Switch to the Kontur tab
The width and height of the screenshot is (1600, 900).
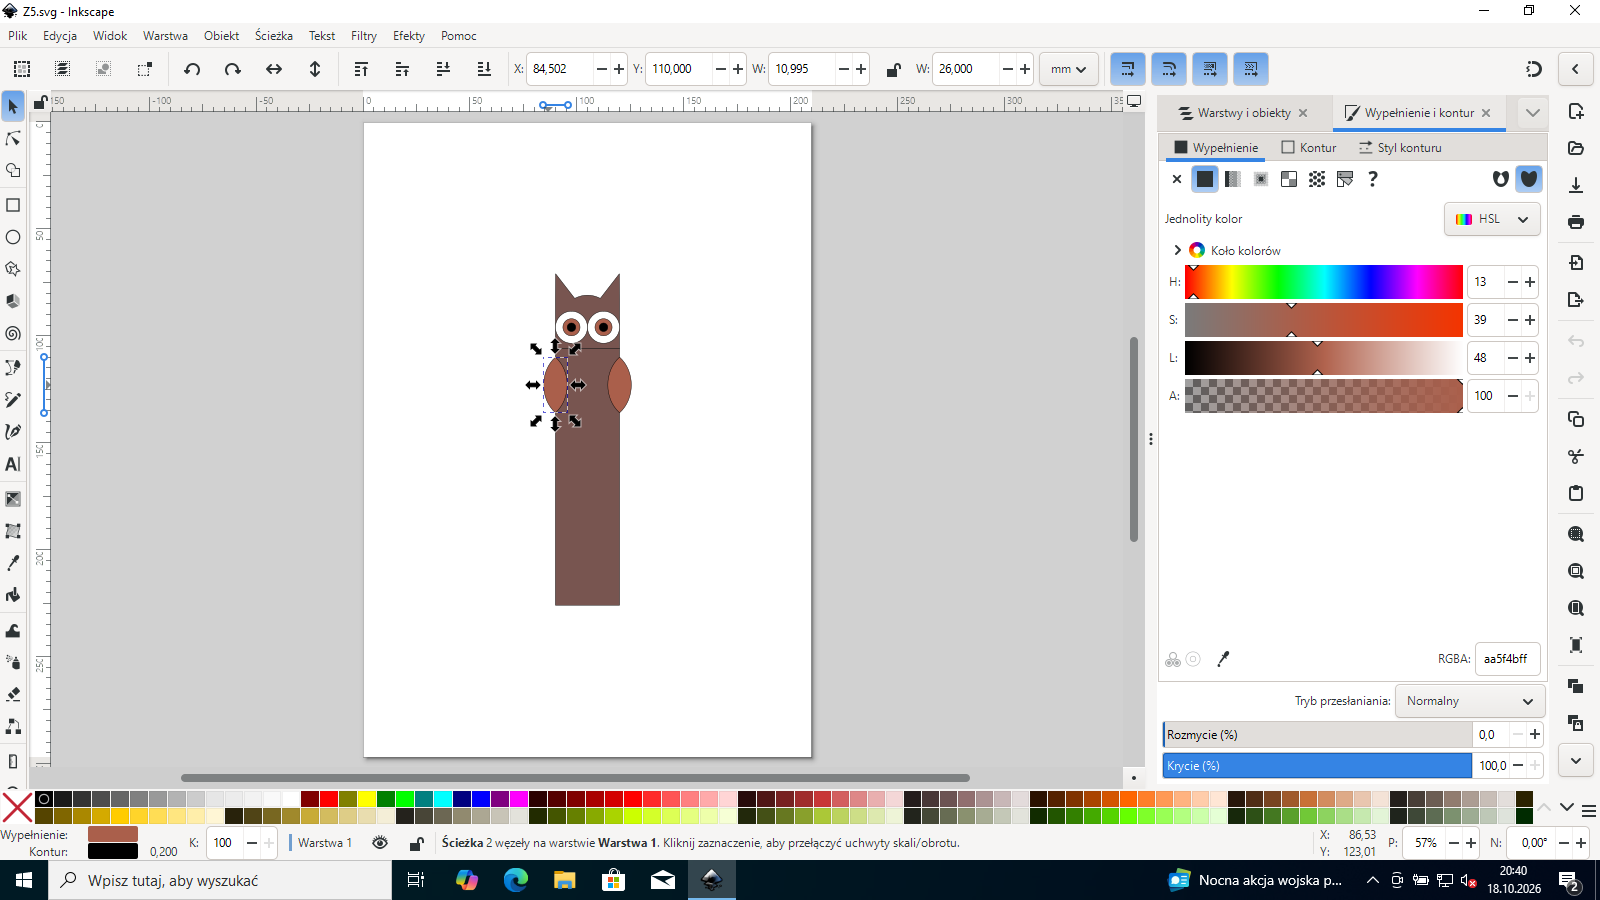[x=1309, y=147]
